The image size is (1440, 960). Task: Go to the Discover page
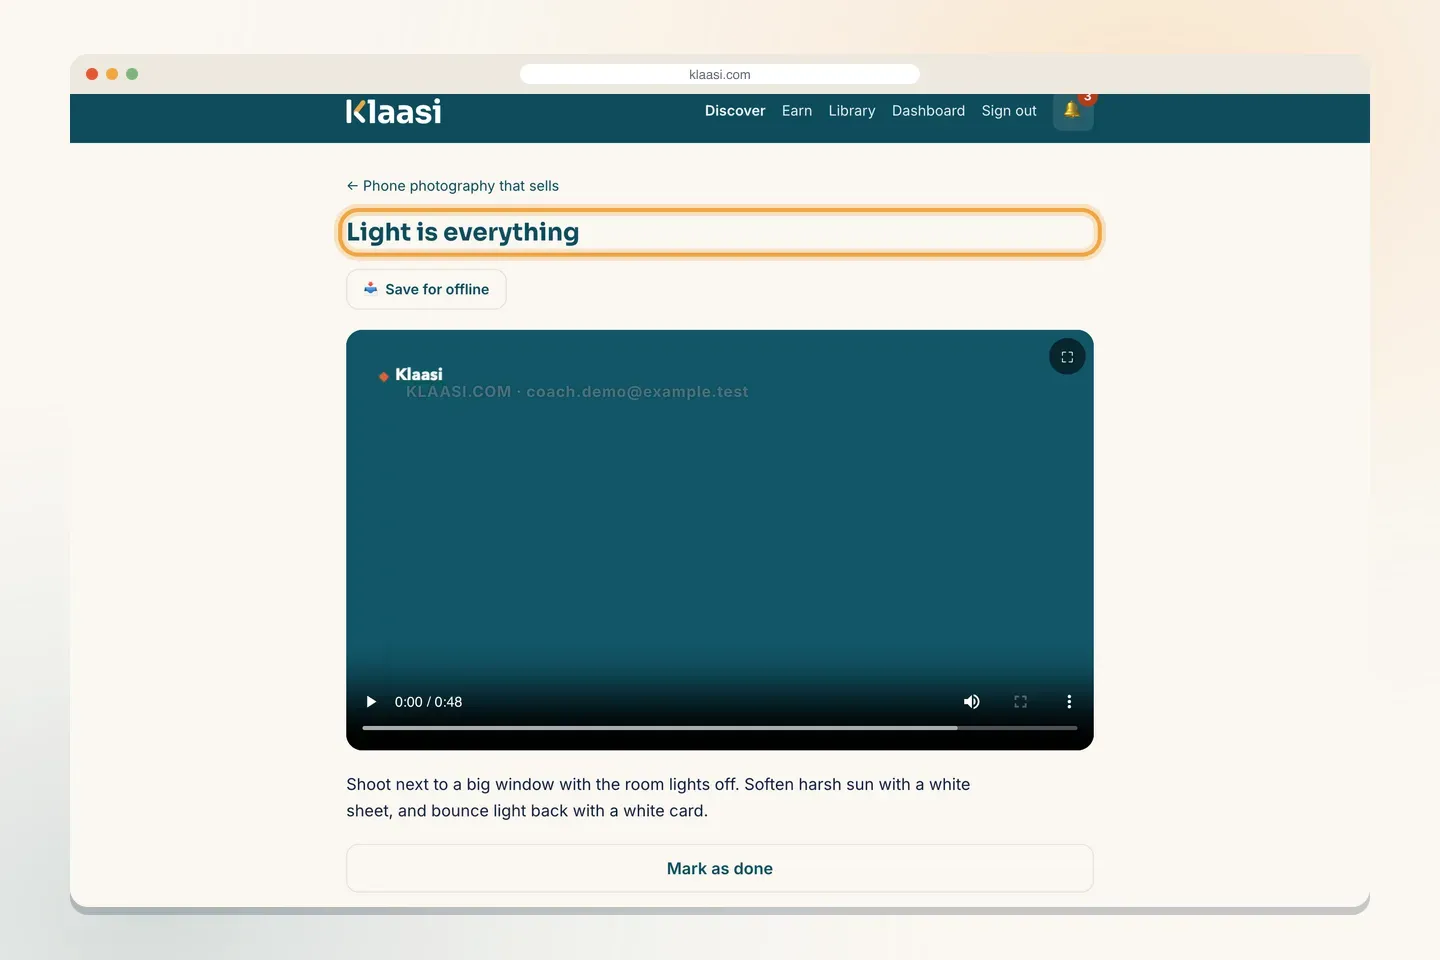(x=735, y=111)
